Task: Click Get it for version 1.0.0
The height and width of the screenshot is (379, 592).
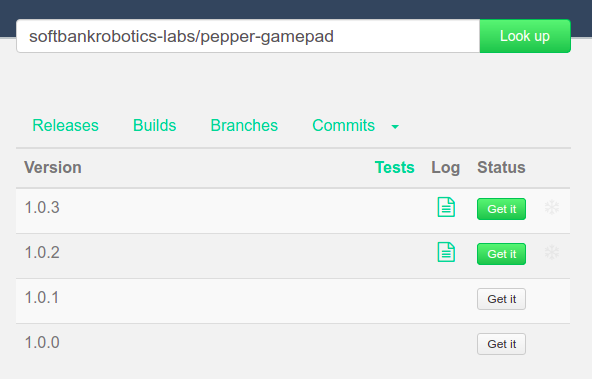Action: 501,344
